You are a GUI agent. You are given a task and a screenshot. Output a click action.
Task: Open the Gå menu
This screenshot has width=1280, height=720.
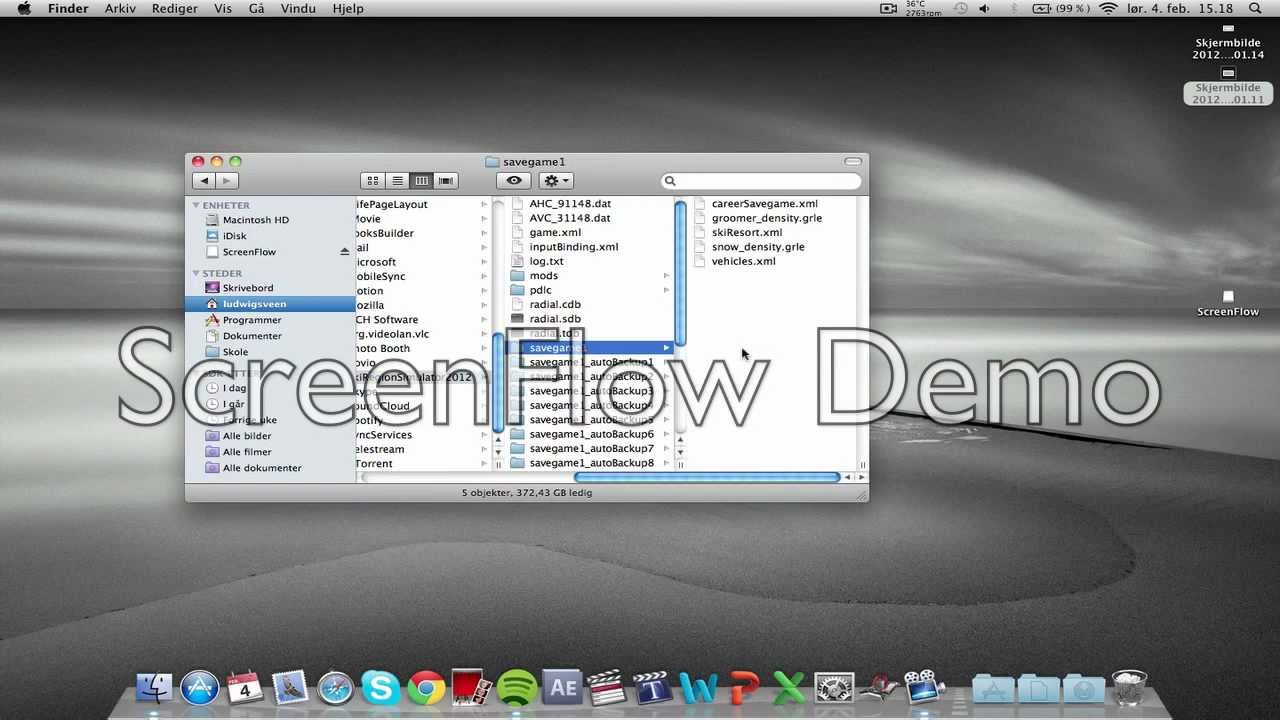pos(256,9)
